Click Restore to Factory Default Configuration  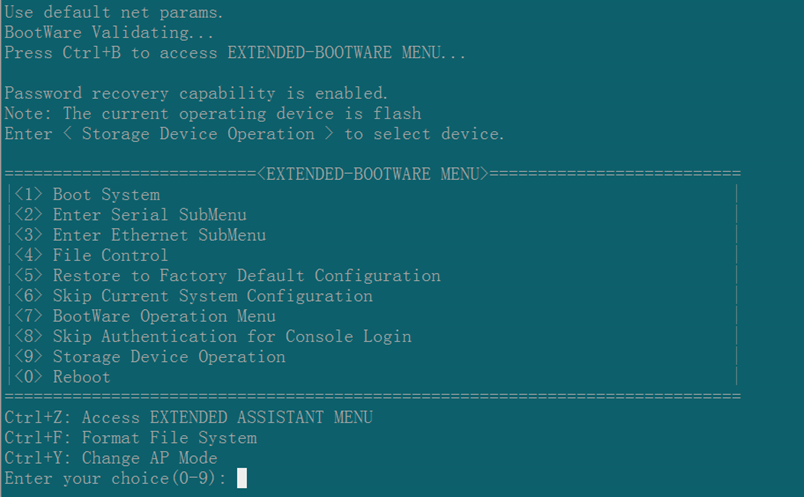coord(227,275)
